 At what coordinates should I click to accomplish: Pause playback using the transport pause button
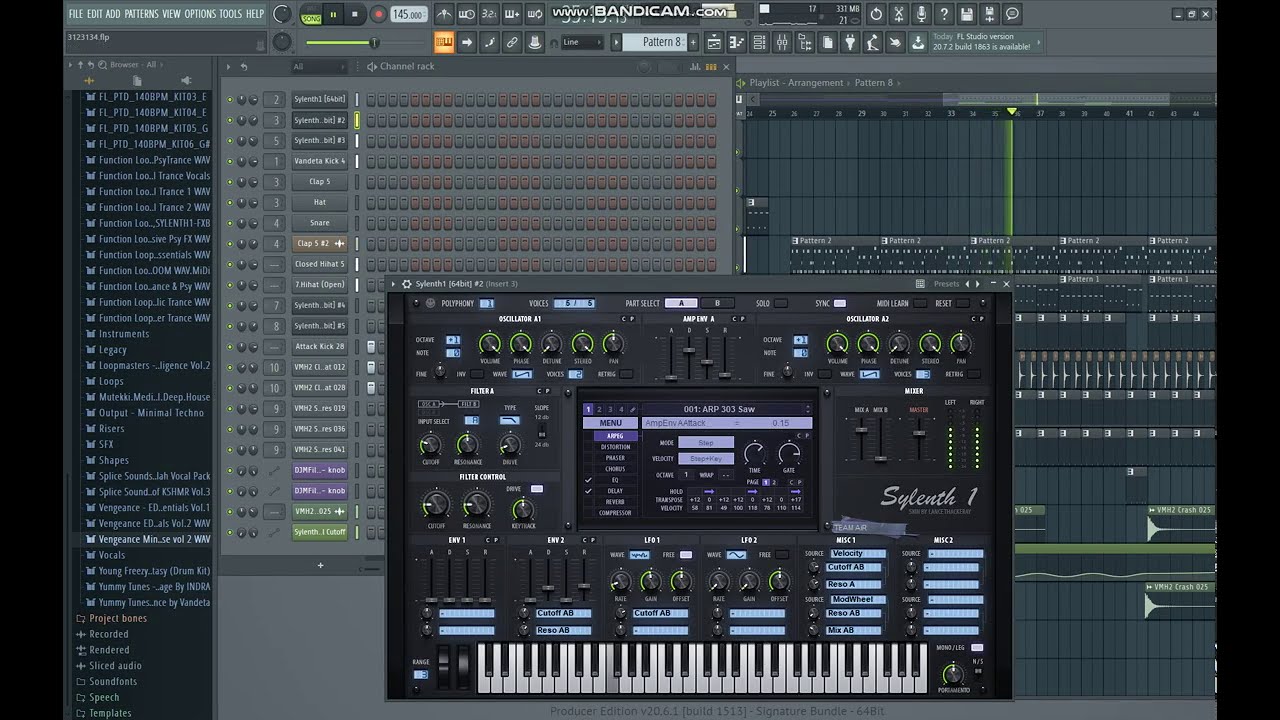[x=335, y=14]
